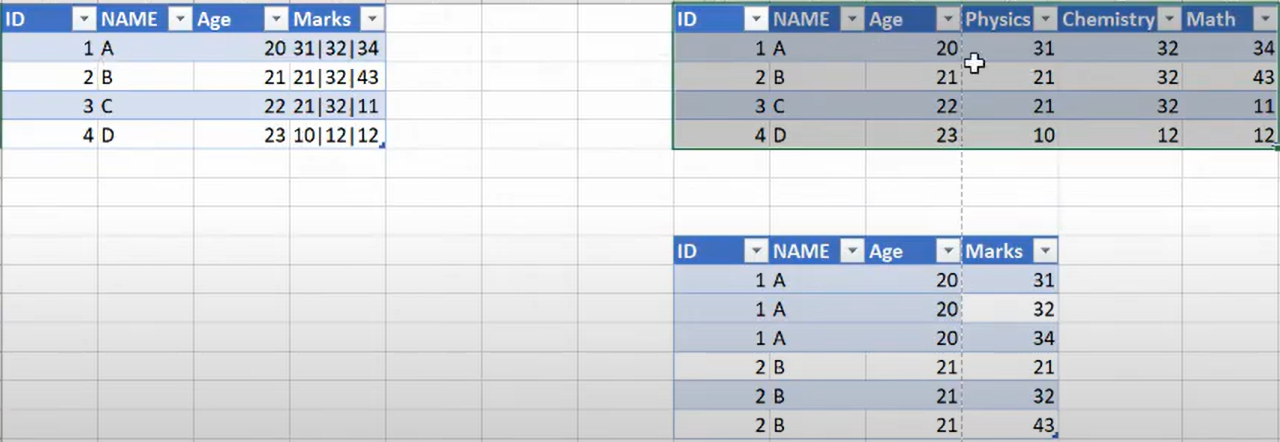Open Age filter in the leftmost table
Screen dimensions: 1280x442
click(275, 19)
